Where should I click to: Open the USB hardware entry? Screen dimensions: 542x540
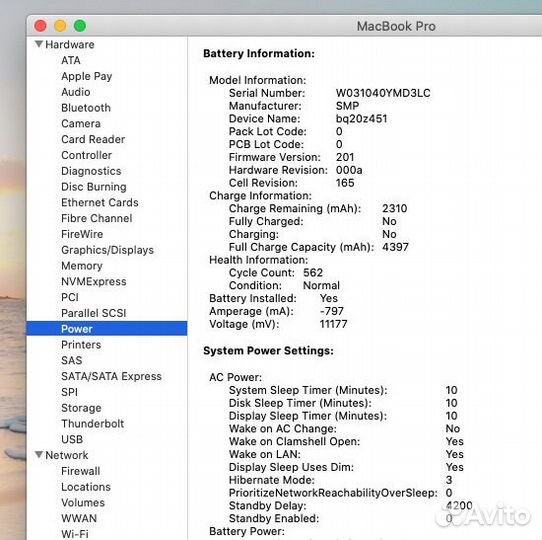(x=72, y=439)
